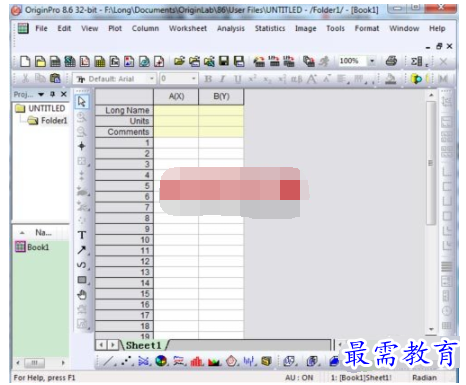
Task: Select column header B(Y)
Action: point(221,97)
